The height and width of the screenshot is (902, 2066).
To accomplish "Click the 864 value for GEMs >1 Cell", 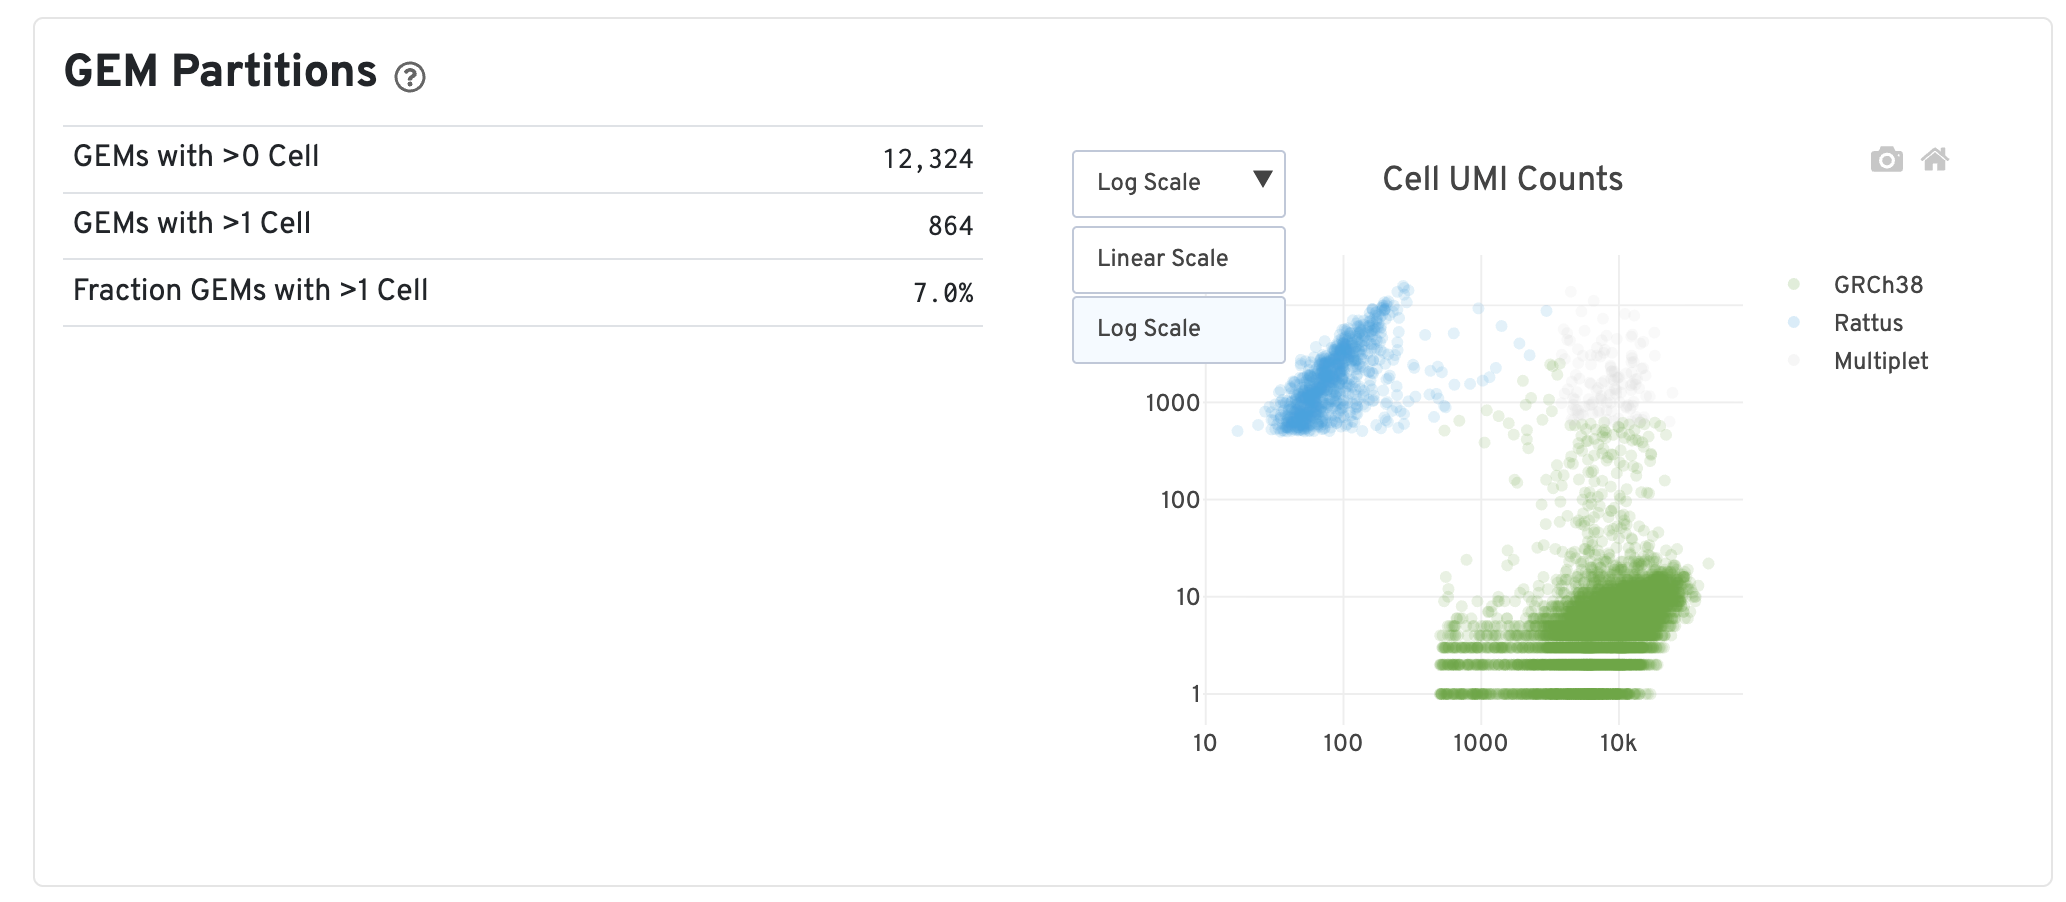I will pos(949,226).
